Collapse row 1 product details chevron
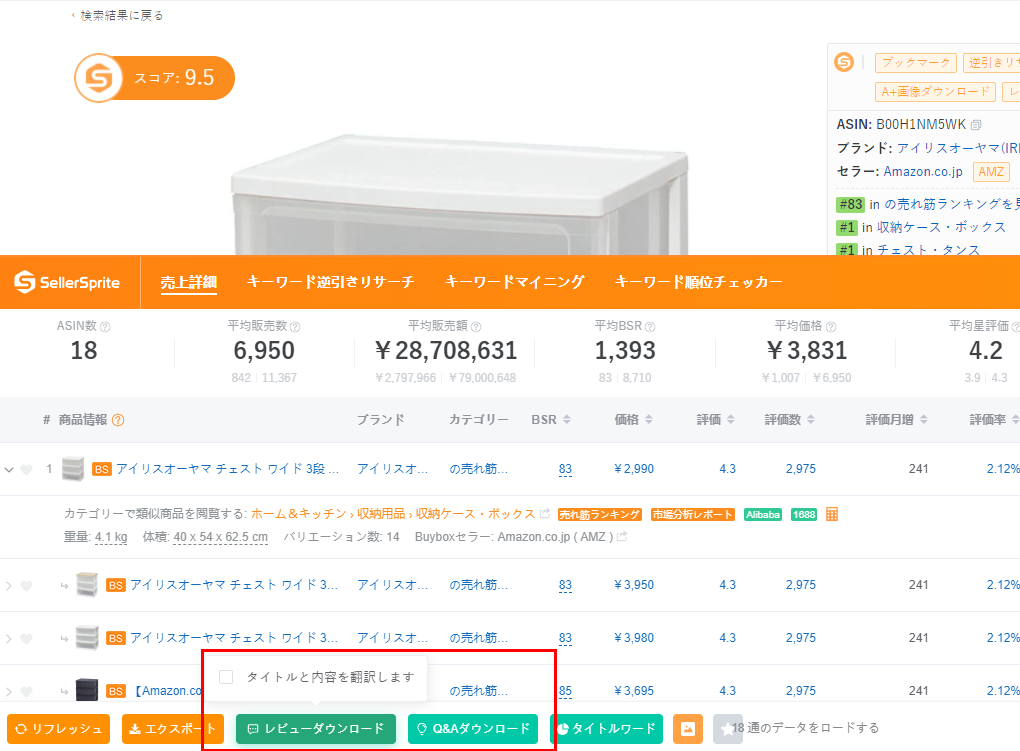Image resolution: width=1020 pixels, height=751 pixels. (8, 469)
